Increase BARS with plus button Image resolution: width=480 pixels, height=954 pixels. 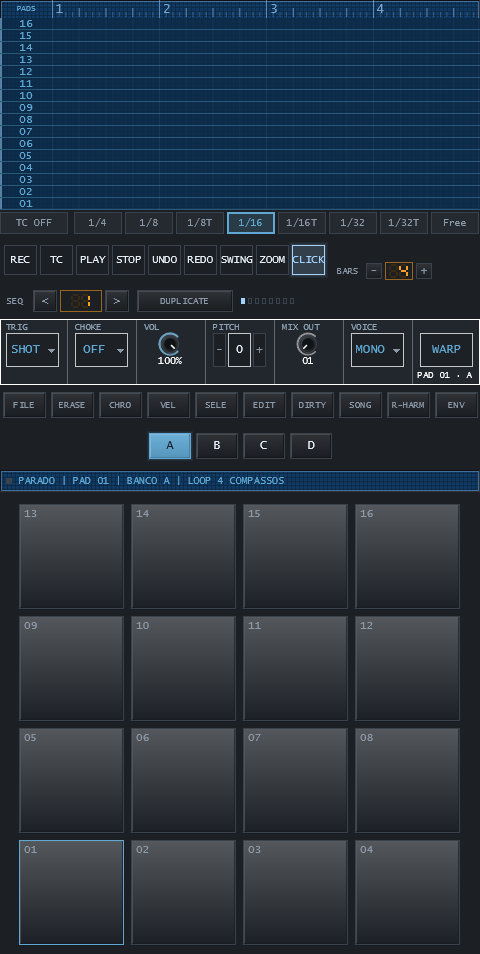click(x=424, y=271)
